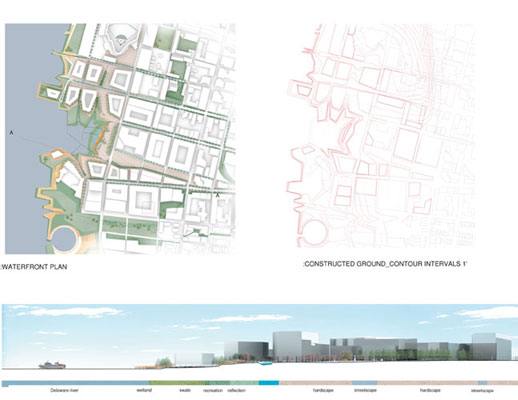
Task: Click the waterfront plan map thumbnail
Action: pyautogui.click(x=120, y=139)
